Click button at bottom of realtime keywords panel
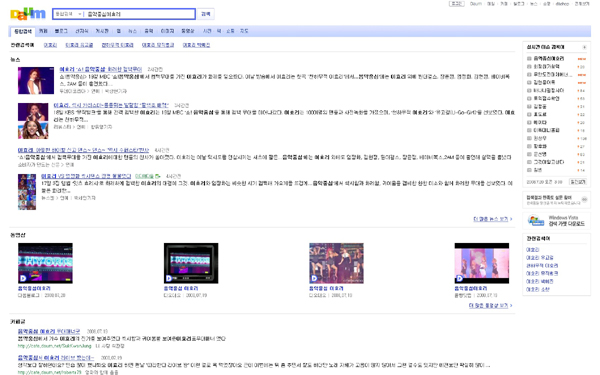 pyautogui.click(x=577, y=182)
